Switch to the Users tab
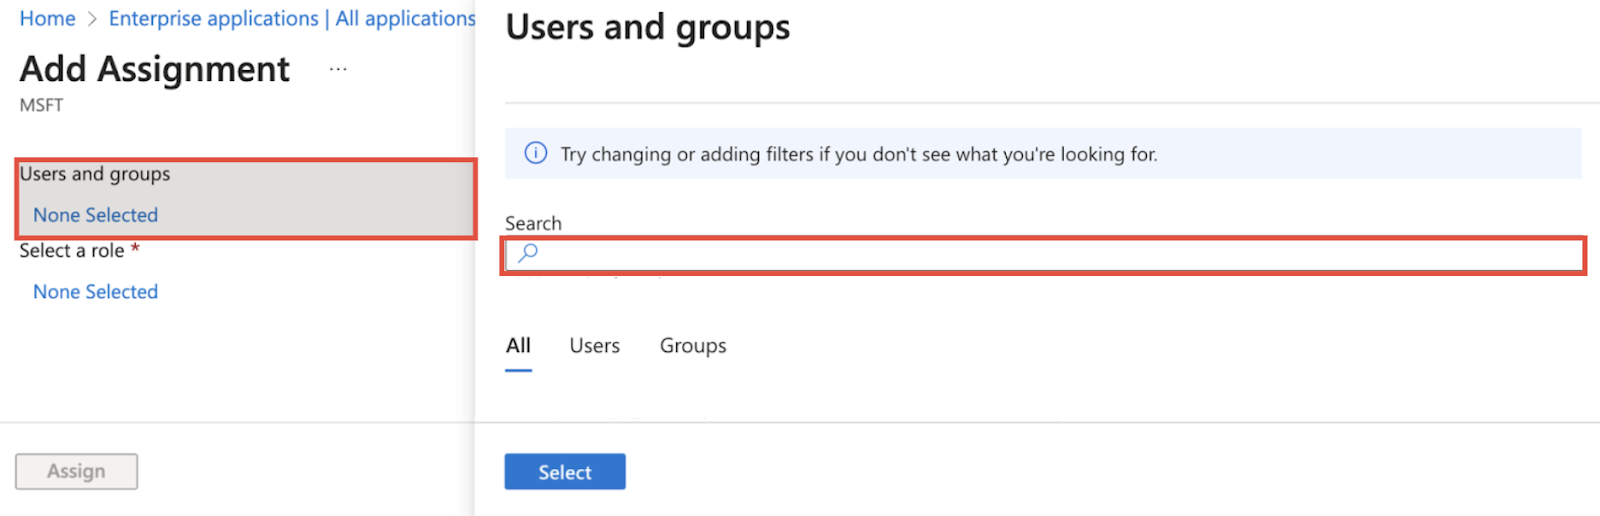The image size is (1600, 516). coord(594,346)
